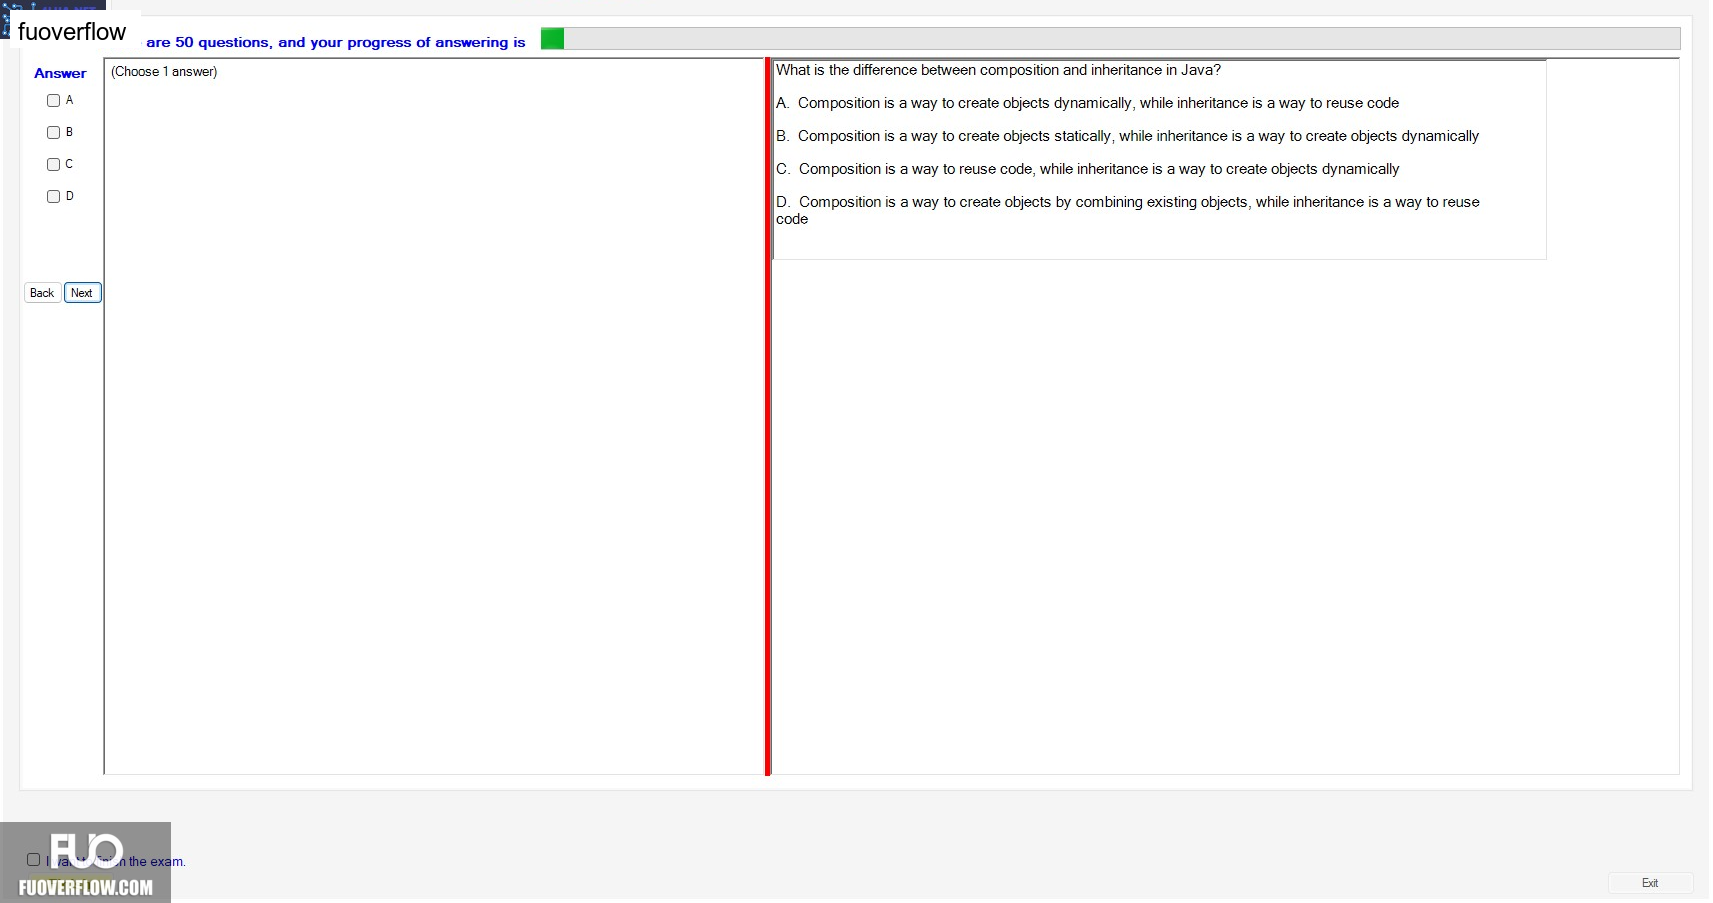This screenshot has height=903, width=1713.
Task: Click the blue 'Answer' heading
Action: coord(60,73)
